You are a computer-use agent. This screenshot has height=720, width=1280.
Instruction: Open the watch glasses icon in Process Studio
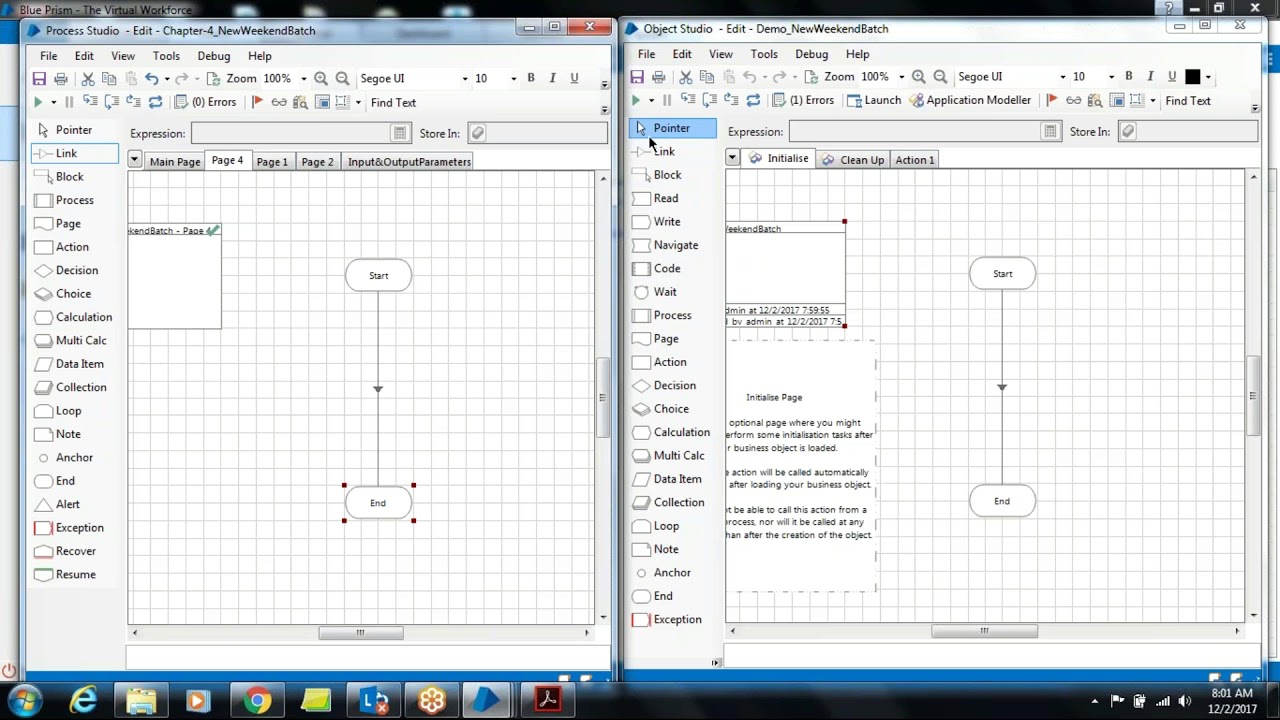click(279, 102)
